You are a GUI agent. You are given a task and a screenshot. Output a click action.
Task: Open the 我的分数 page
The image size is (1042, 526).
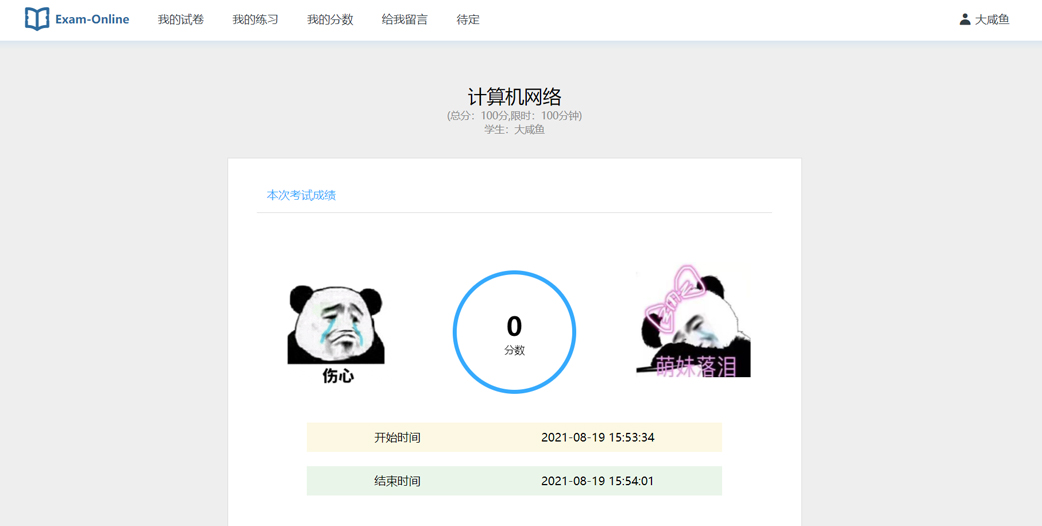coord(330,19)
